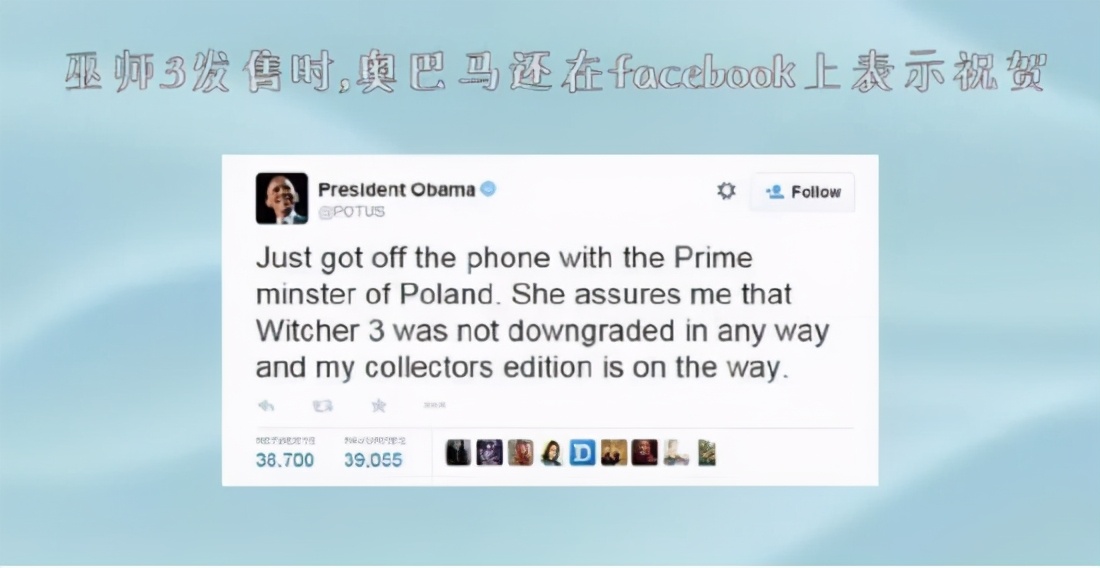Click the last narrow green avatar
The image size is (1100, 568).
click(x=706, y=453)
